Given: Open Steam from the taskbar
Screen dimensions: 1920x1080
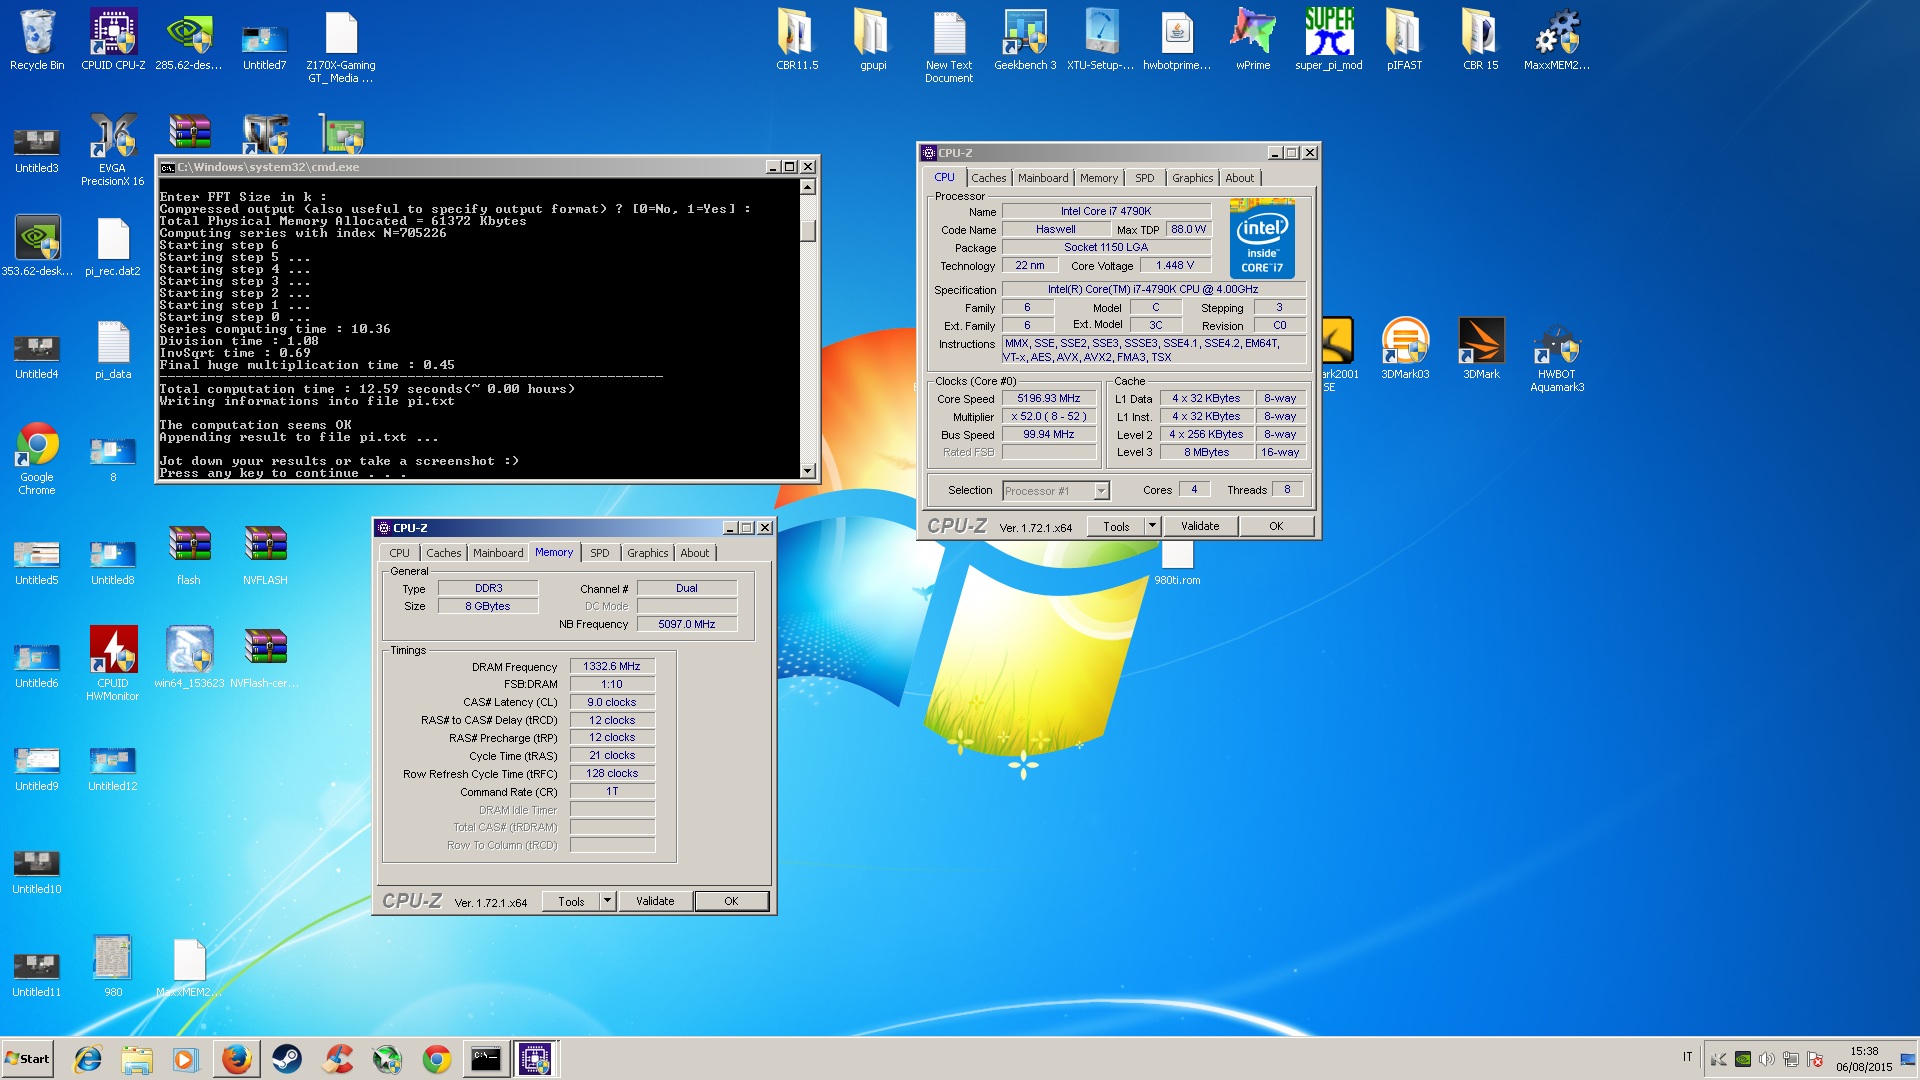Looking at the screenshot, I should 287,1059.
